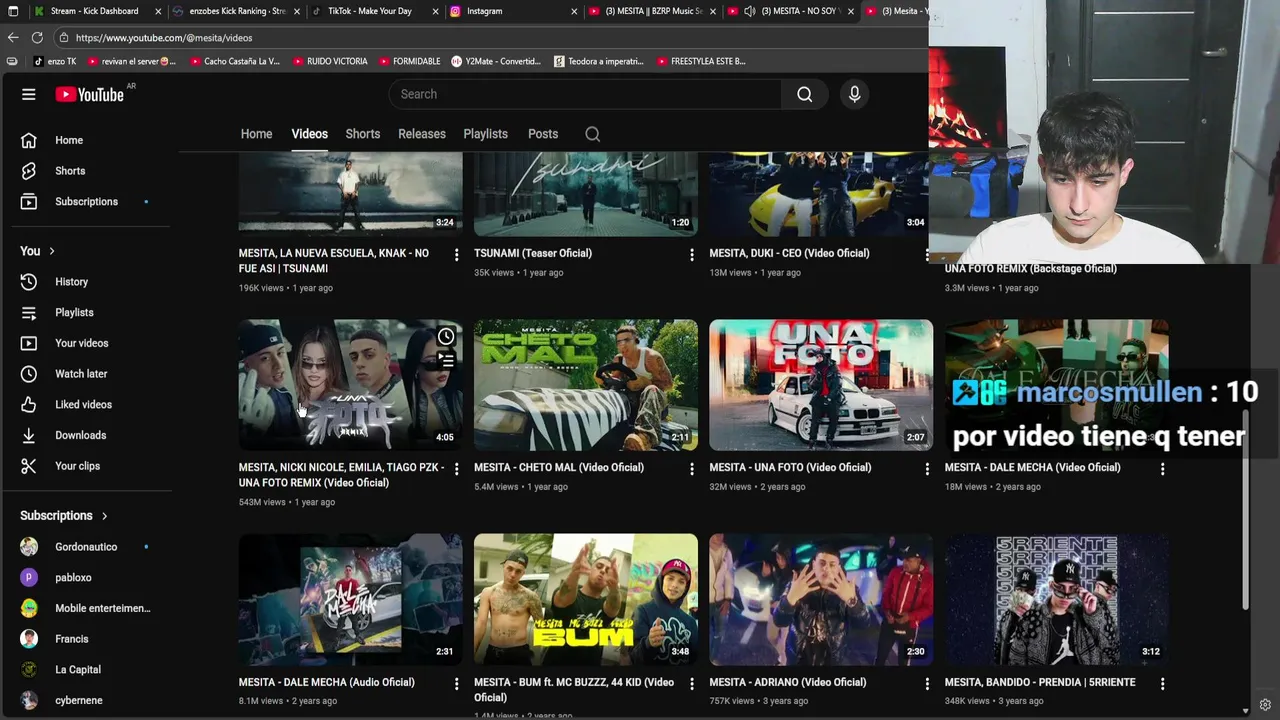Play UNA FOTO Video Oficial thumbnail

(821, 385)
